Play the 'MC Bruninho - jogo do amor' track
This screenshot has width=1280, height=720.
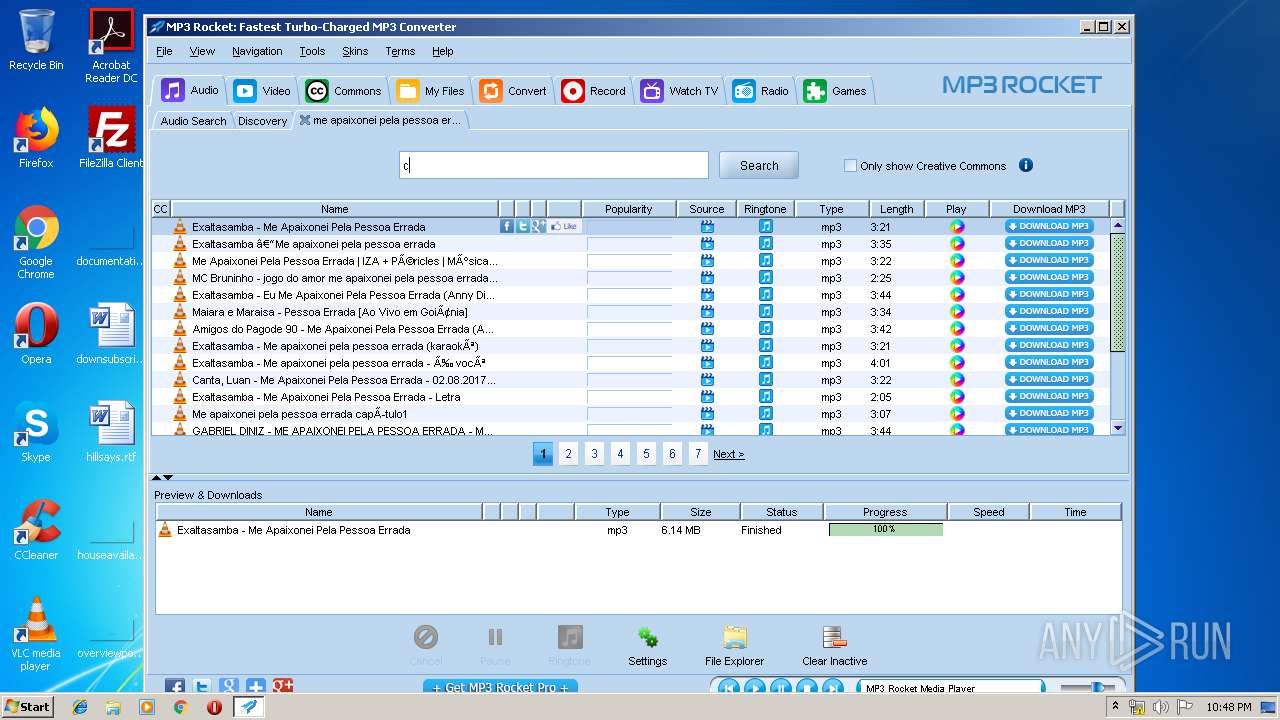tap(957, 277)
